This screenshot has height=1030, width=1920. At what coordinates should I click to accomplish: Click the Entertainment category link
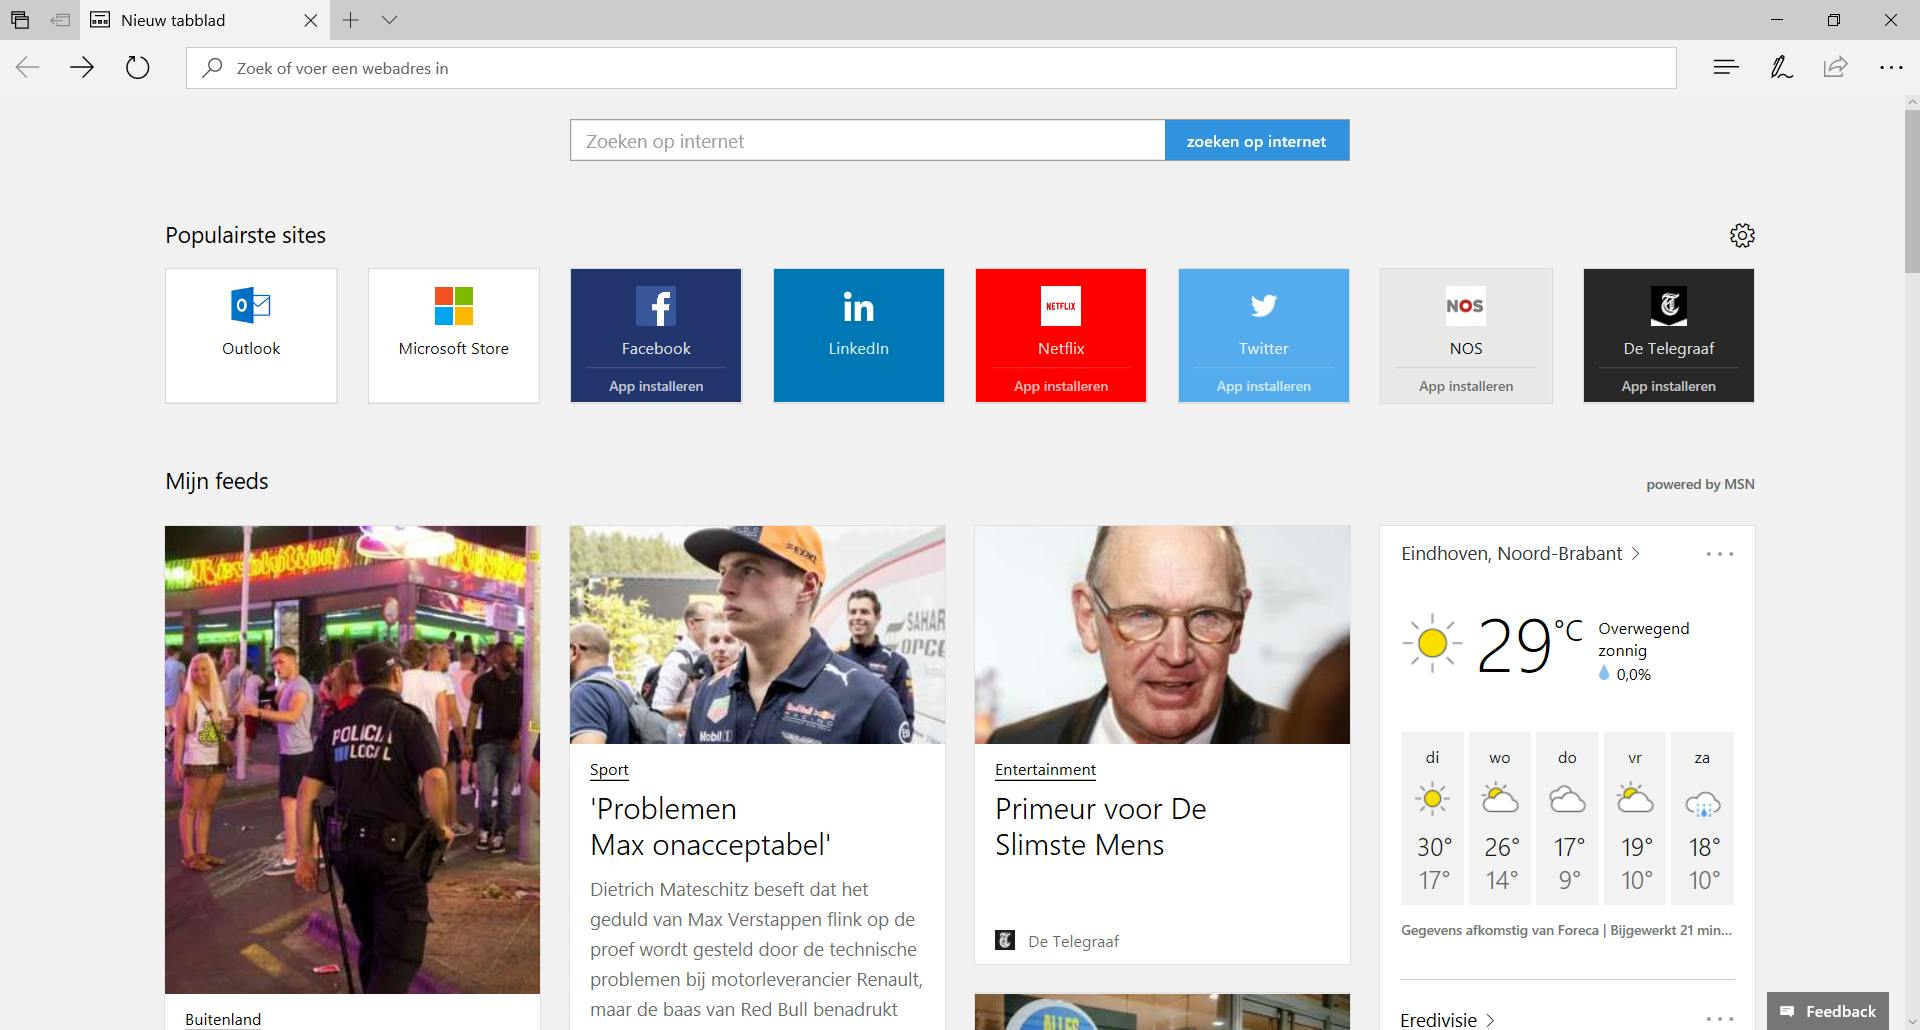1045,770
